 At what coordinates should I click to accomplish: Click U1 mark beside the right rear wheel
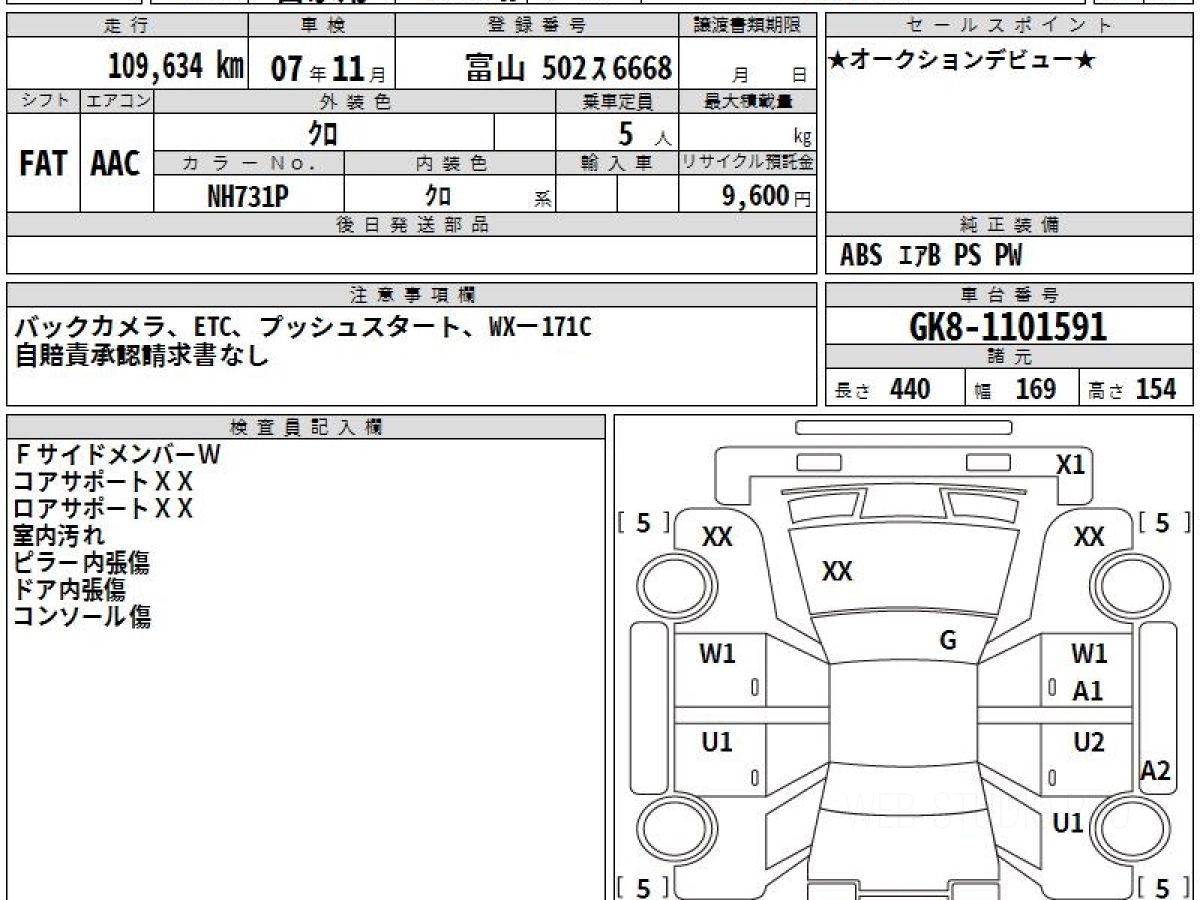click(1069, 824)
